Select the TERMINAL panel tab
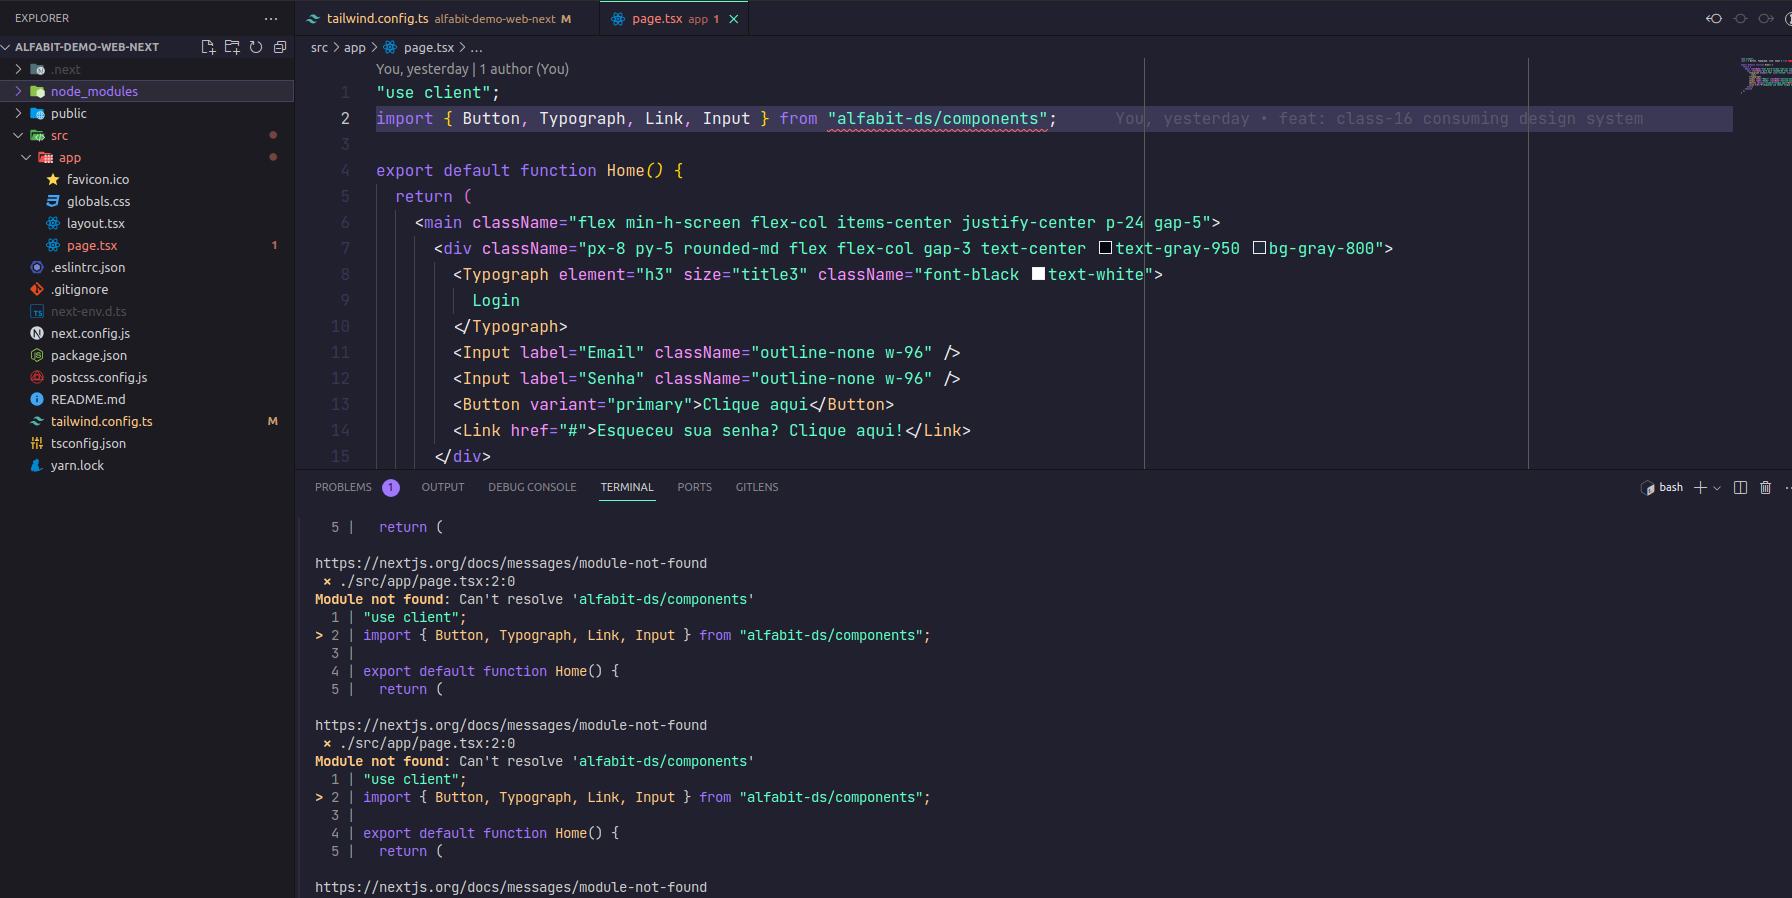 627,487
